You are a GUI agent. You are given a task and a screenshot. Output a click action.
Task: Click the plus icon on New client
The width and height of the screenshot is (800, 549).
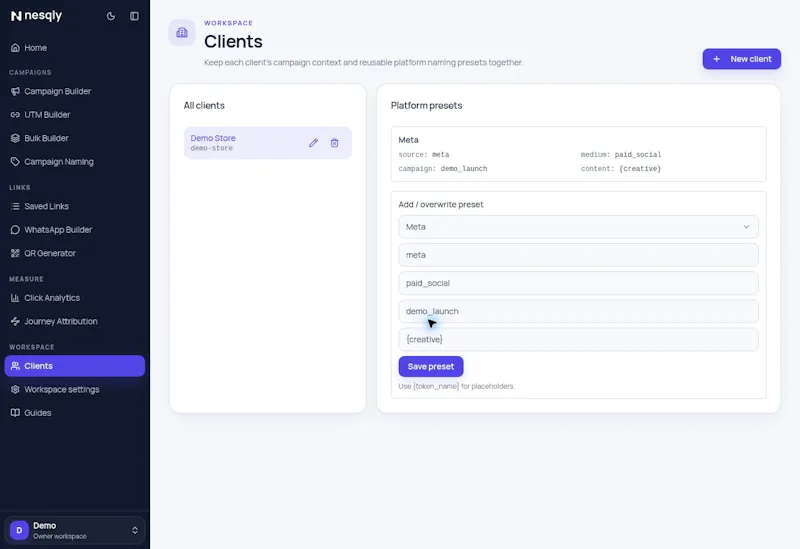click(716, 59)
